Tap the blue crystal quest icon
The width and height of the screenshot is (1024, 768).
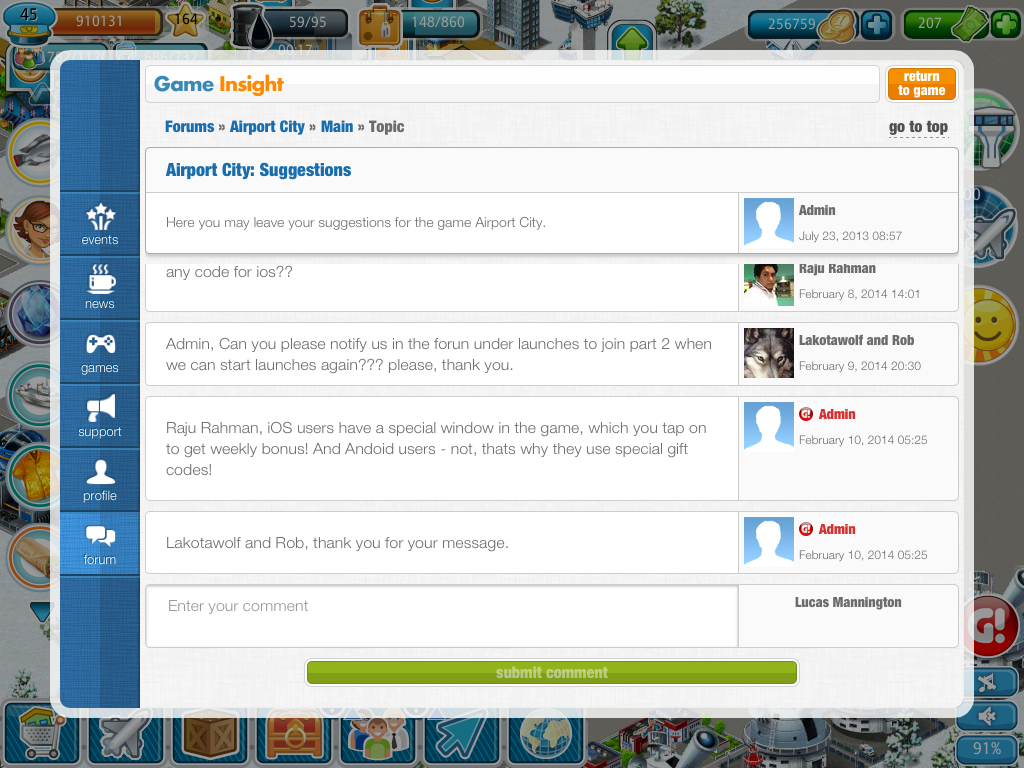click(33, 312)
